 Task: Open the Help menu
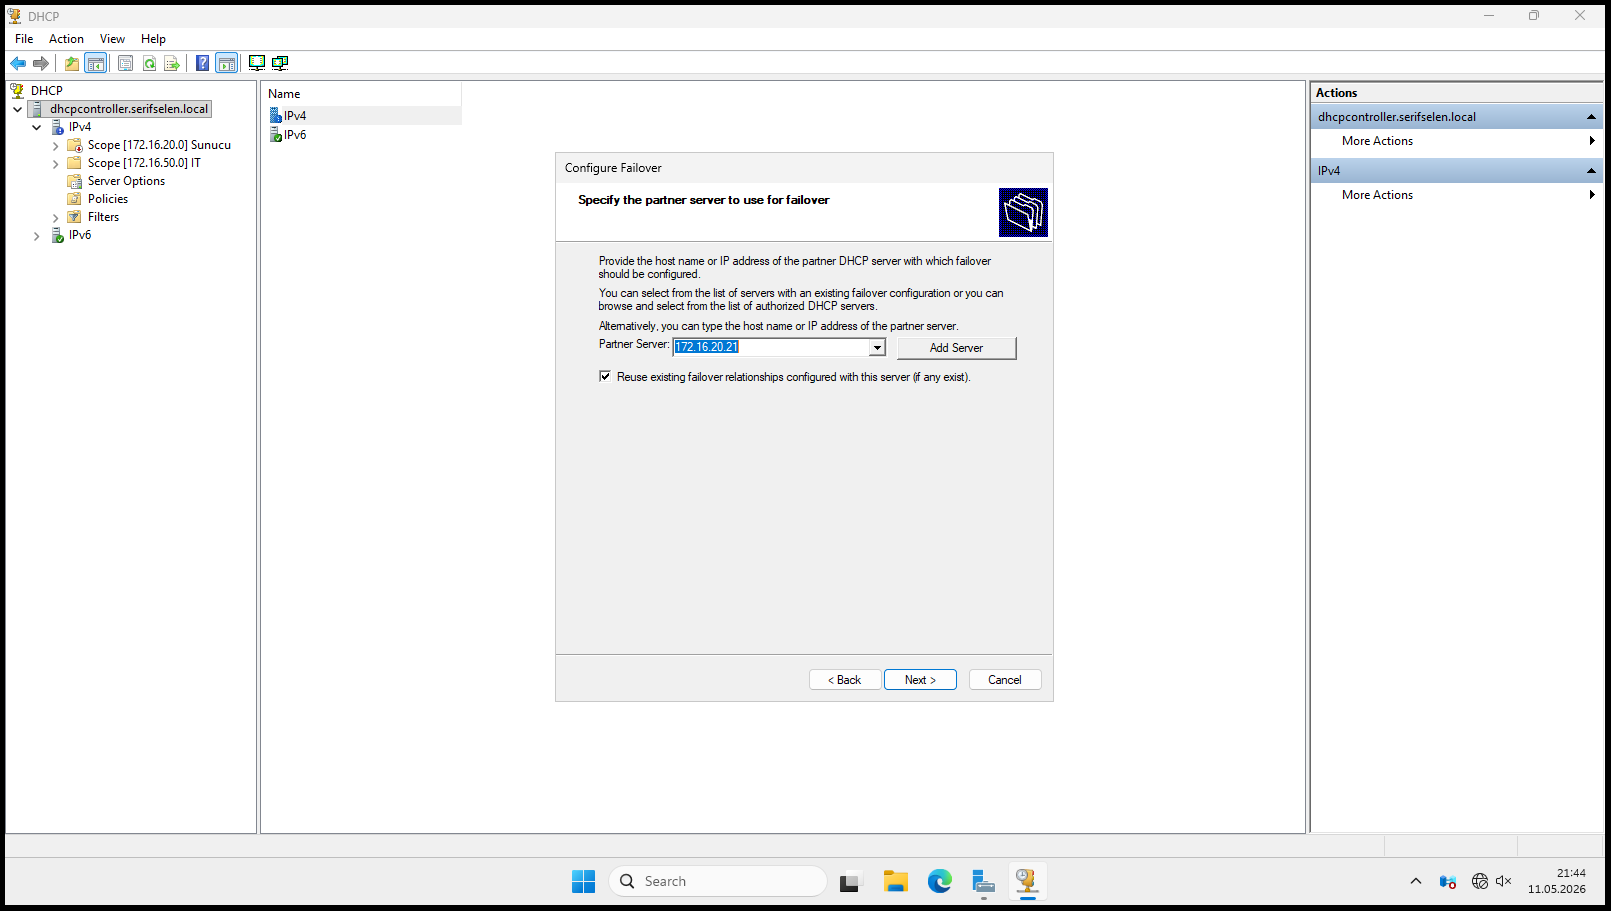[x=153, y=39]
